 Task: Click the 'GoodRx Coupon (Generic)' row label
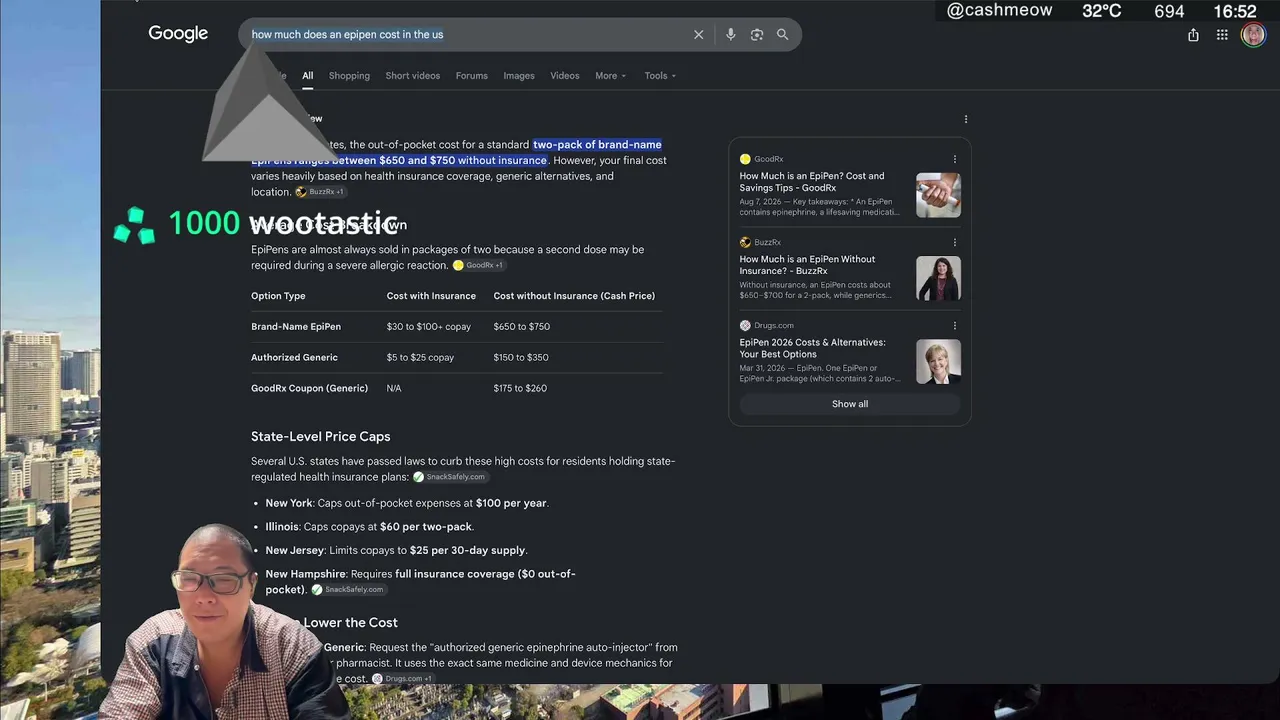coord(309,388)
